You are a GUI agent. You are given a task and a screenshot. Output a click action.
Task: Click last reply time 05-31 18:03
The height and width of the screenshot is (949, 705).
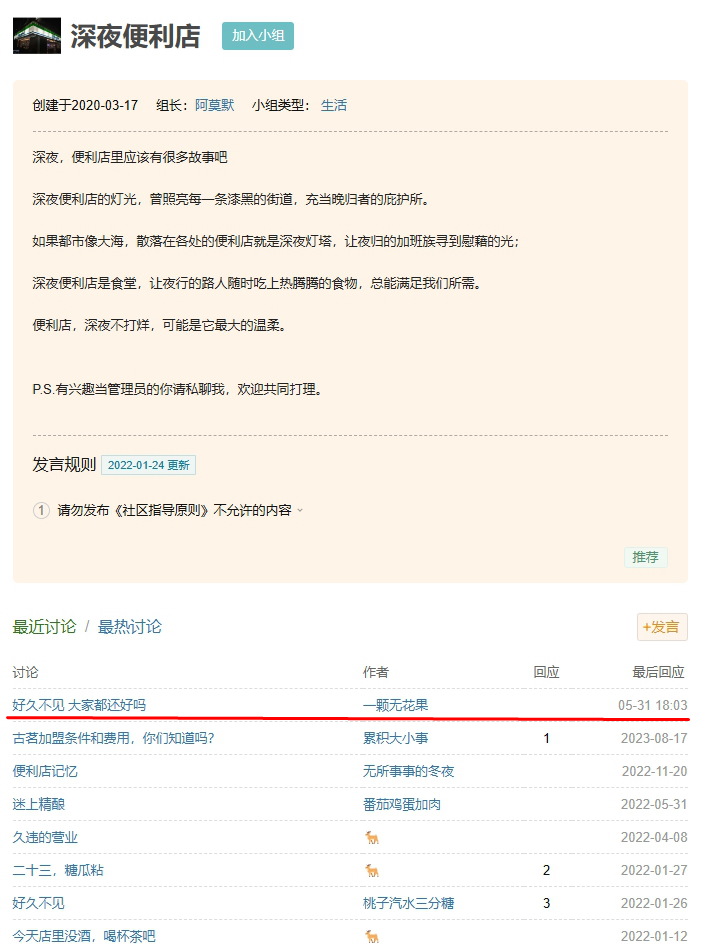[x=652, y=705]
